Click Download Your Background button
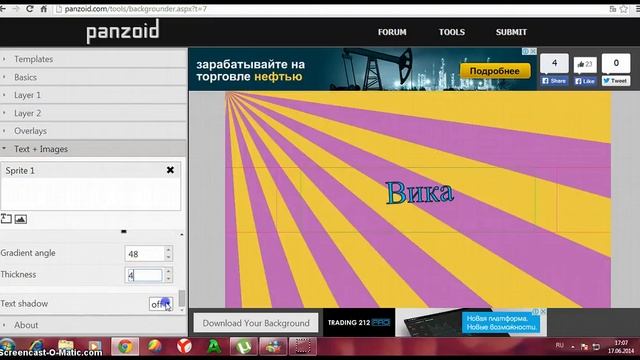640x360 pixels. pyautogui.click(x=256, y=323)
